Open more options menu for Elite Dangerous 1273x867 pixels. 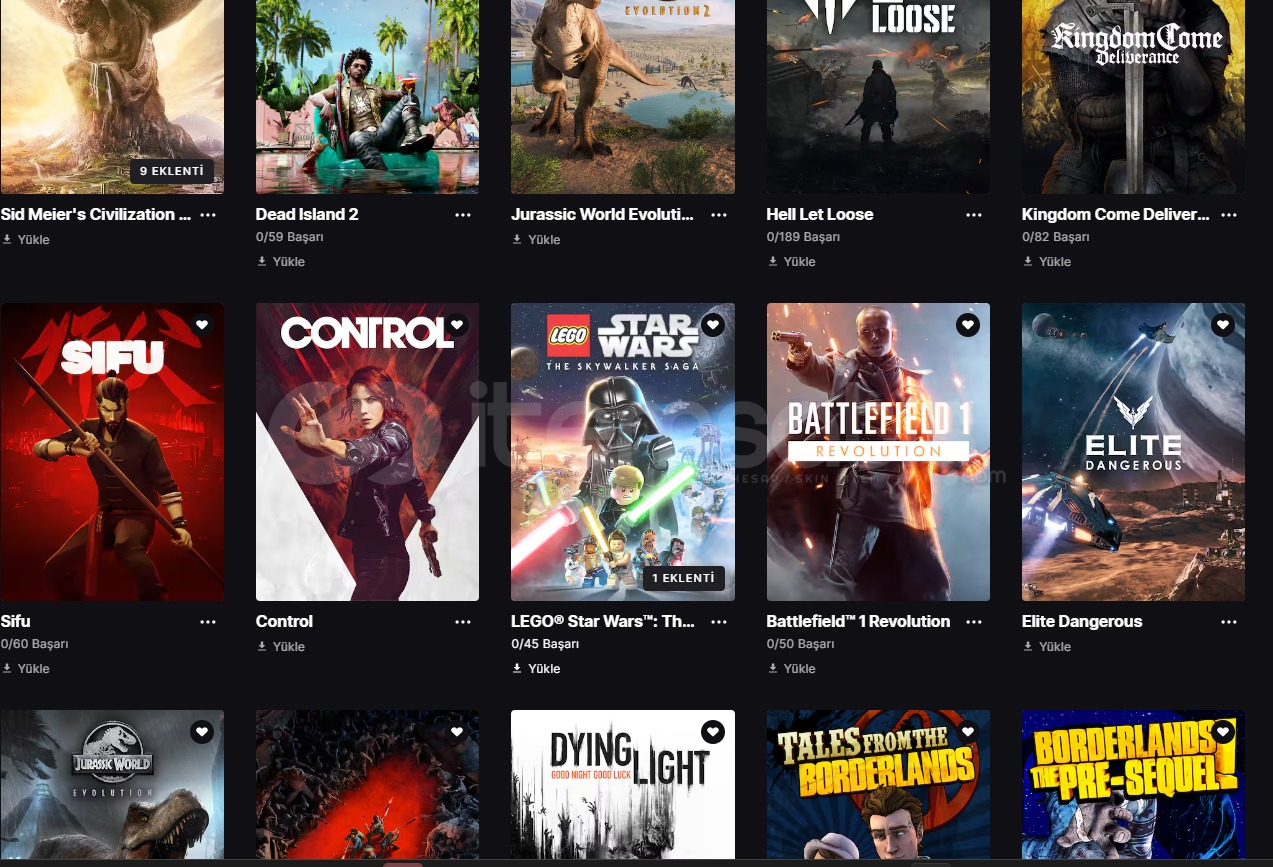click(x=1229, y=622)
